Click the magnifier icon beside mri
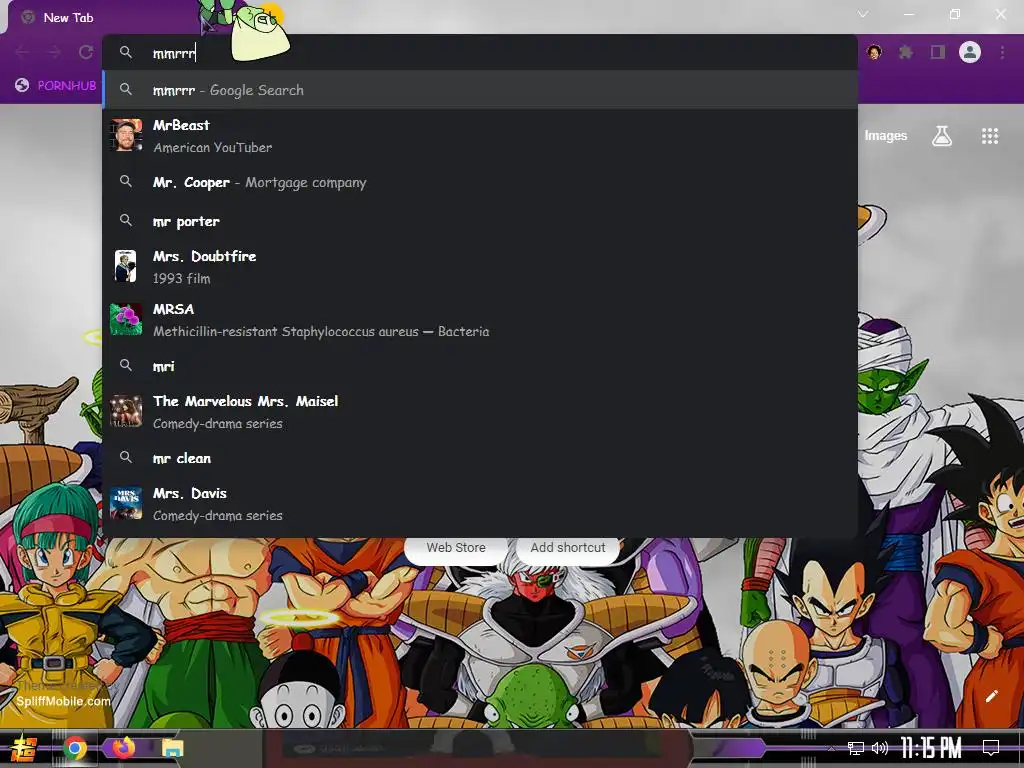Image resolution: width=1024 pixels, height=768 pixels. 126,365
